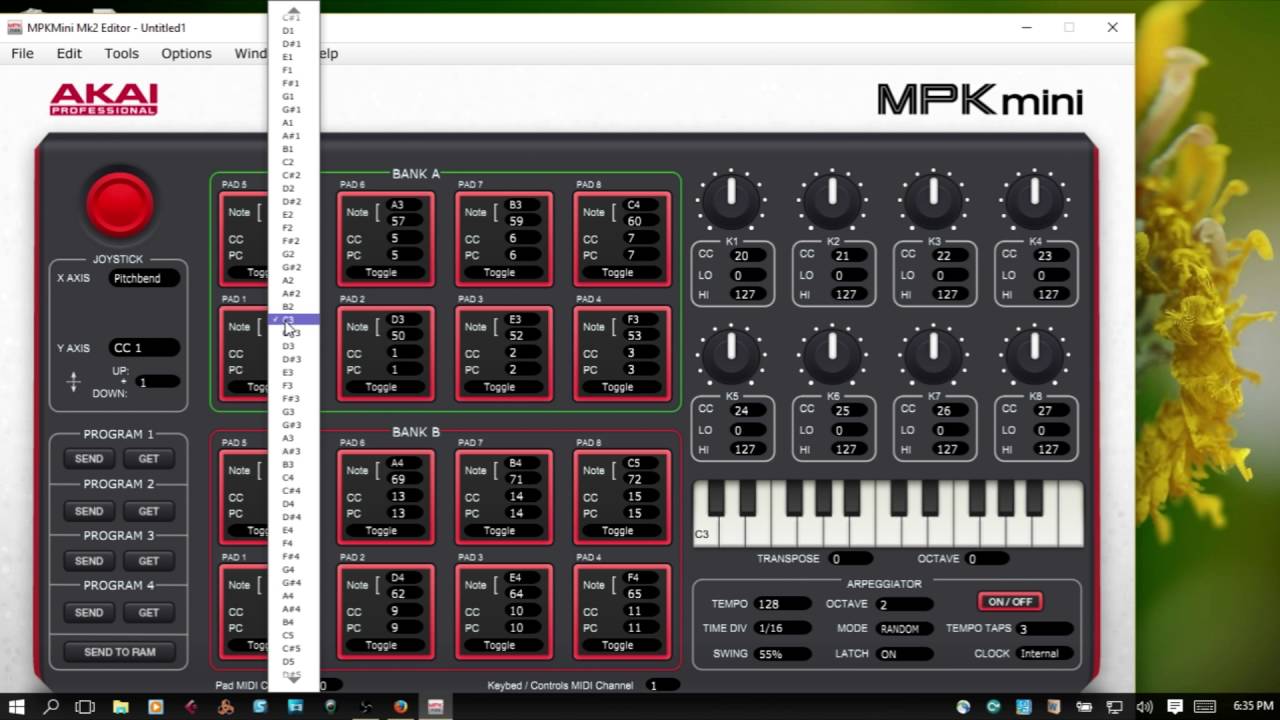Open the volume control in system tray

1144,707
